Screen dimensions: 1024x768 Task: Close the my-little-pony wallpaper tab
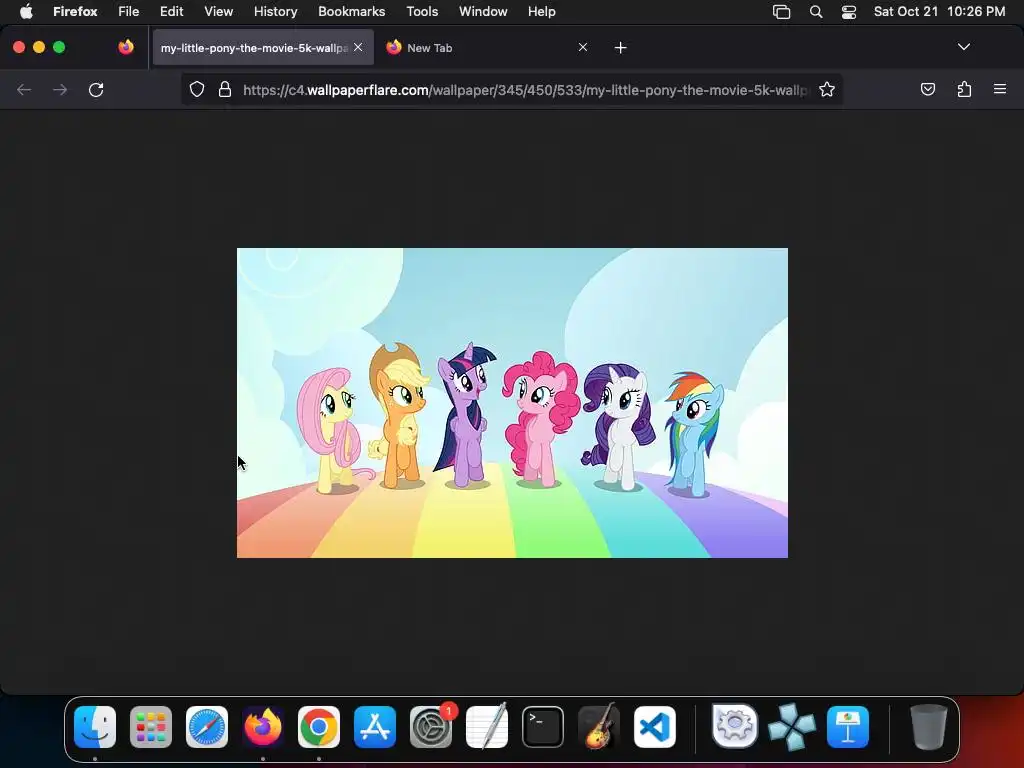tap(358, 47)
